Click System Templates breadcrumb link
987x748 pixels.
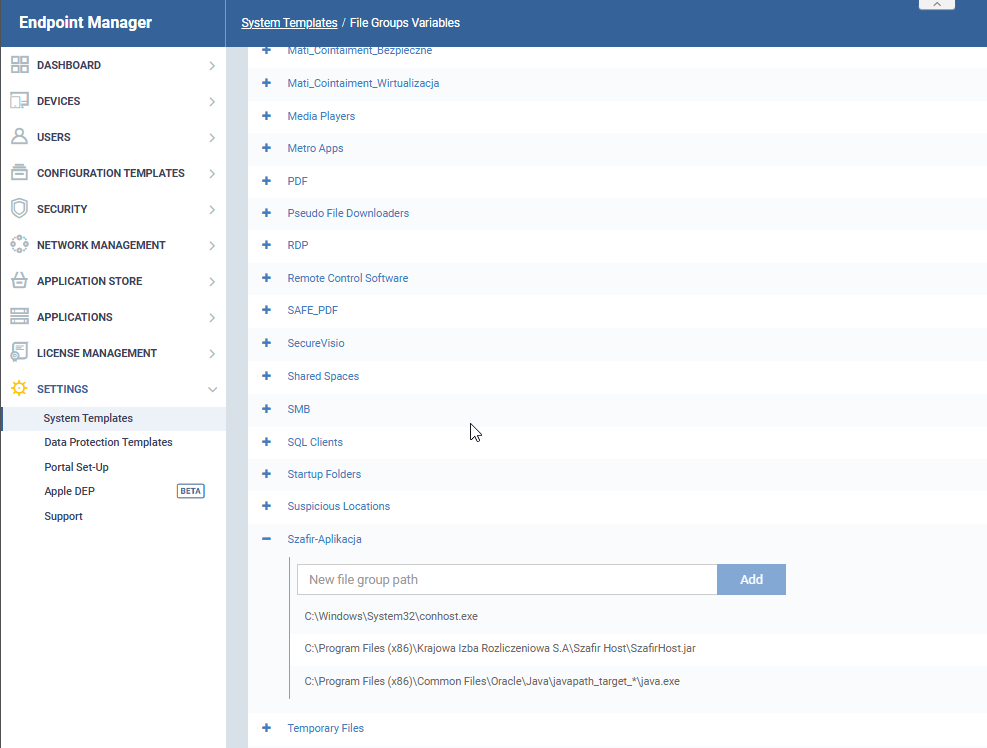click(x=288, y=22)
